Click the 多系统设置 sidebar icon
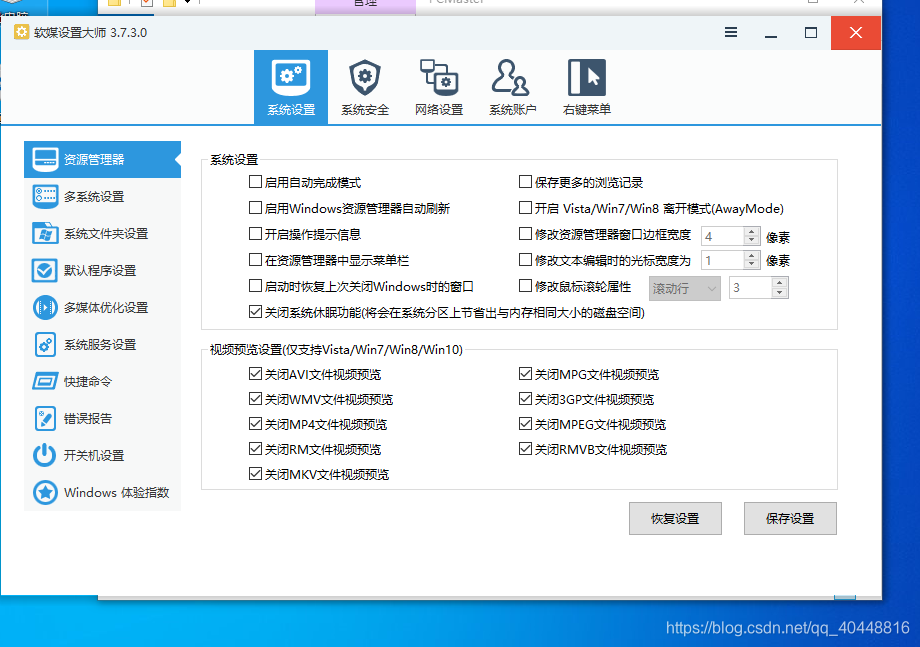 pos(45,197)
